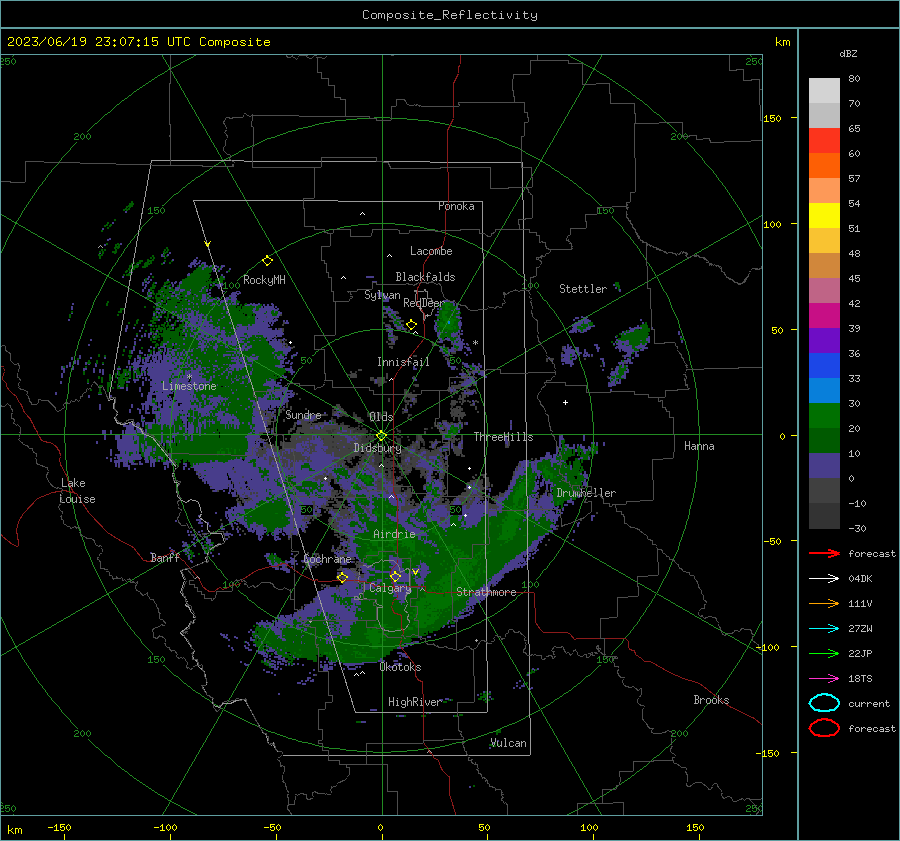The image size is (900, 841).
Task: Click the RockyMH label text
Action: pos(264,280)
